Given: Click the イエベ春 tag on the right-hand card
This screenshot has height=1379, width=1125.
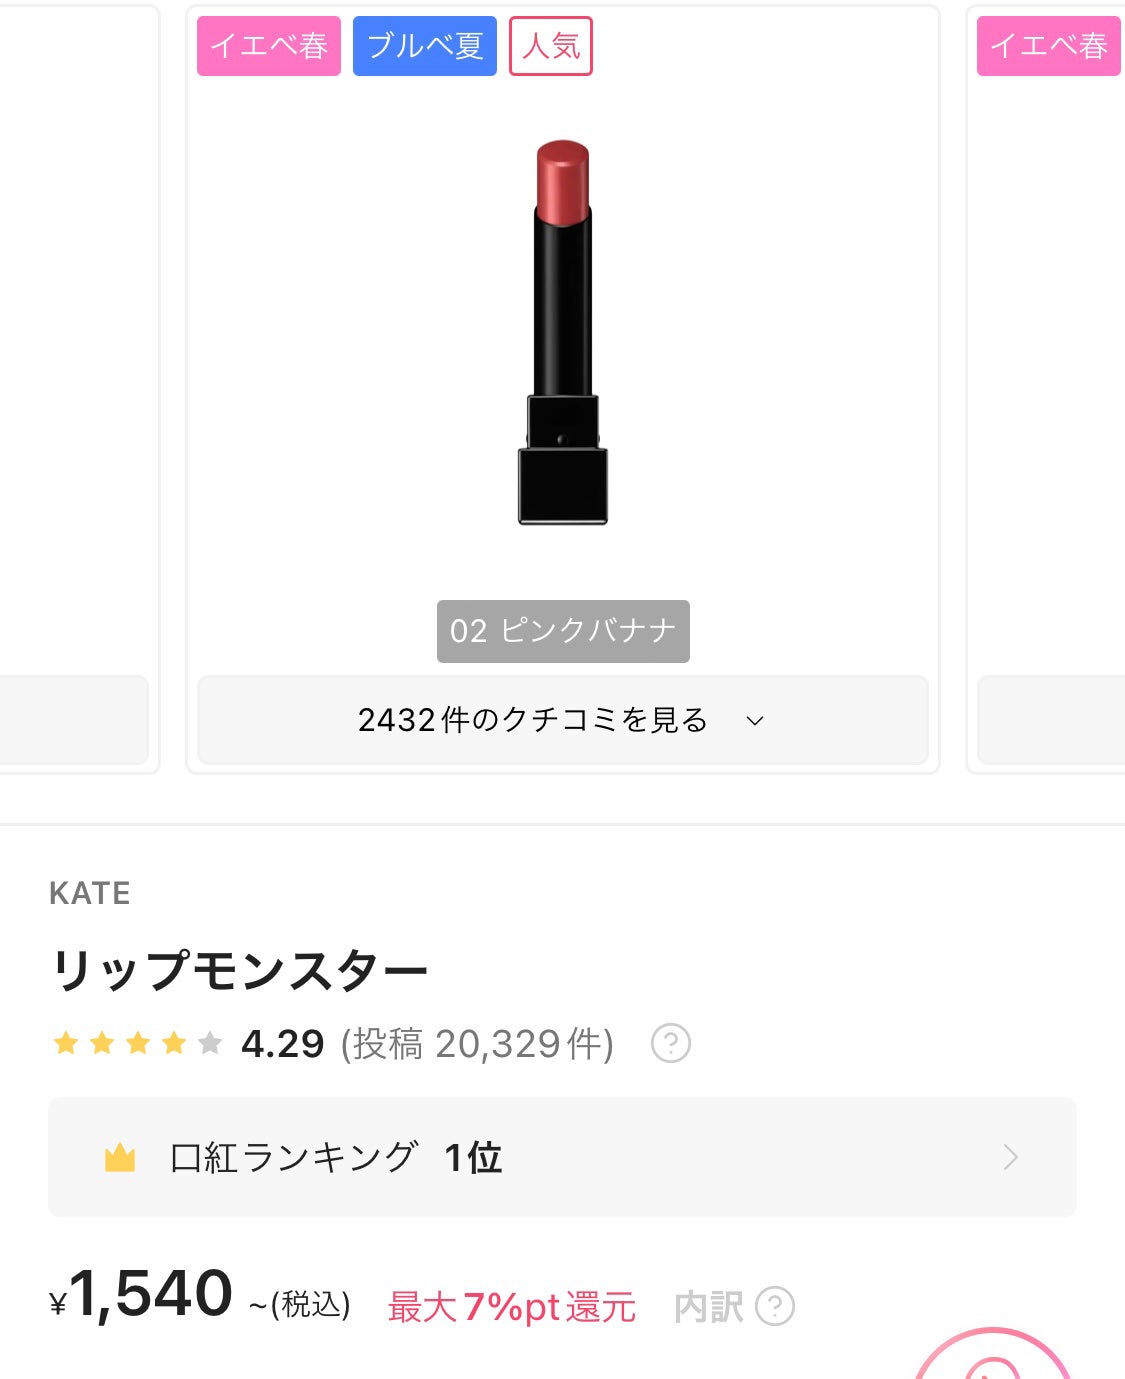Looking at the screenshot, I should [x=1048, y=46].
